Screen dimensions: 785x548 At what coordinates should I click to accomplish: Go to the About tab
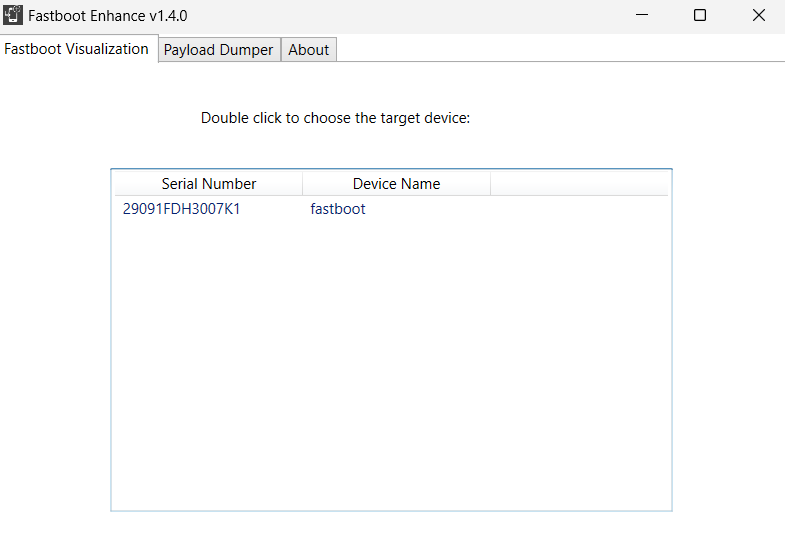point(308,50)
